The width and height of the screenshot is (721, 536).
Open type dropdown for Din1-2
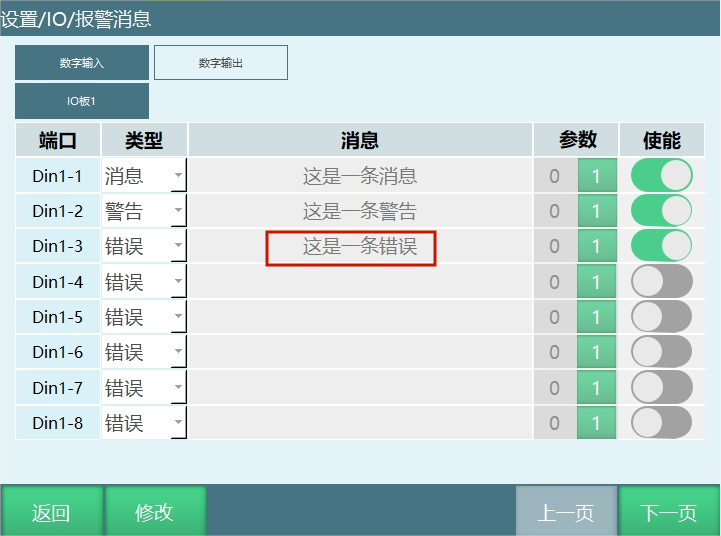[x=144, y=211]
